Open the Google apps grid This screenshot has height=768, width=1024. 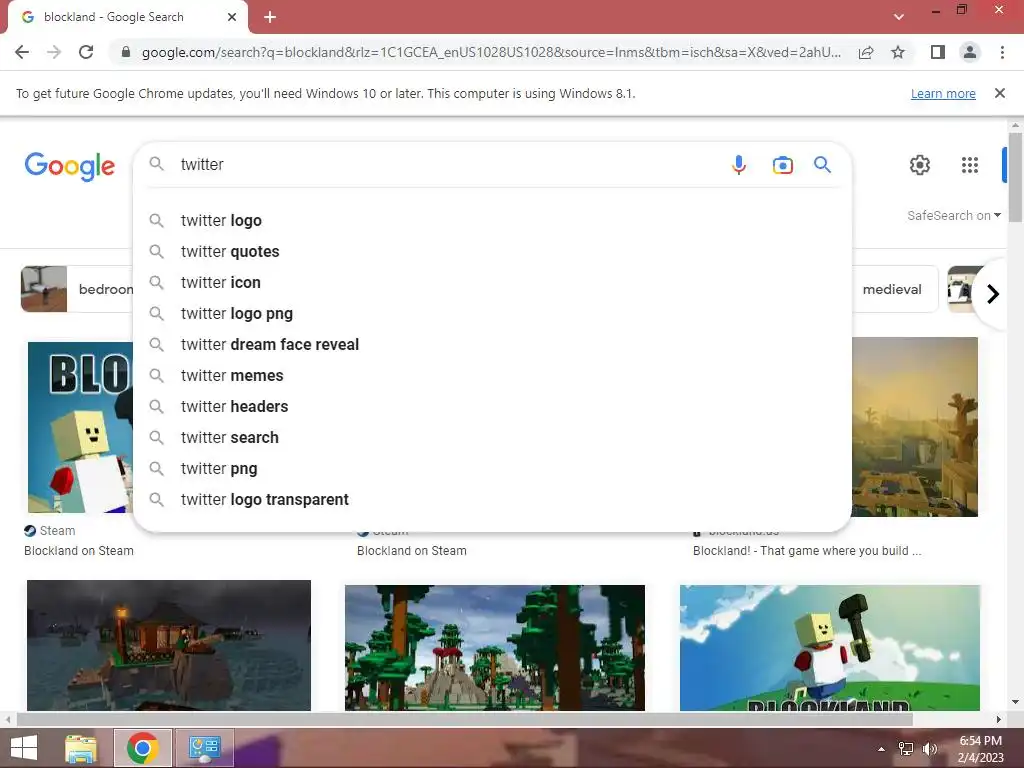coord(970,165)
